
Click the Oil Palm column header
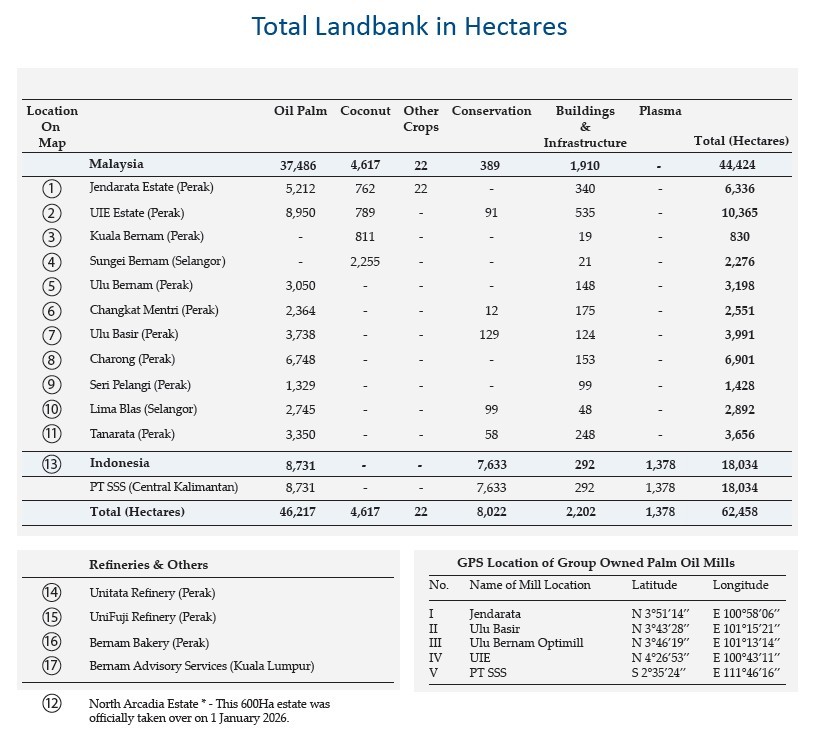299,111
